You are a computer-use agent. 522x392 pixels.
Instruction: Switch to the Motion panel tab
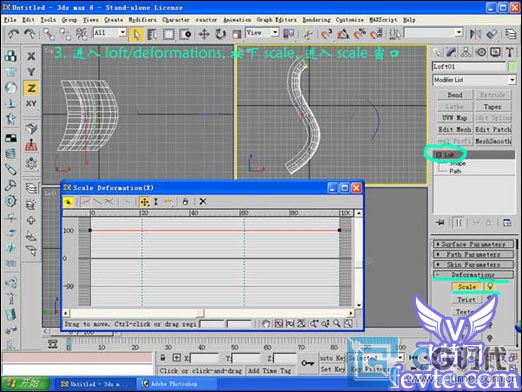481,52
